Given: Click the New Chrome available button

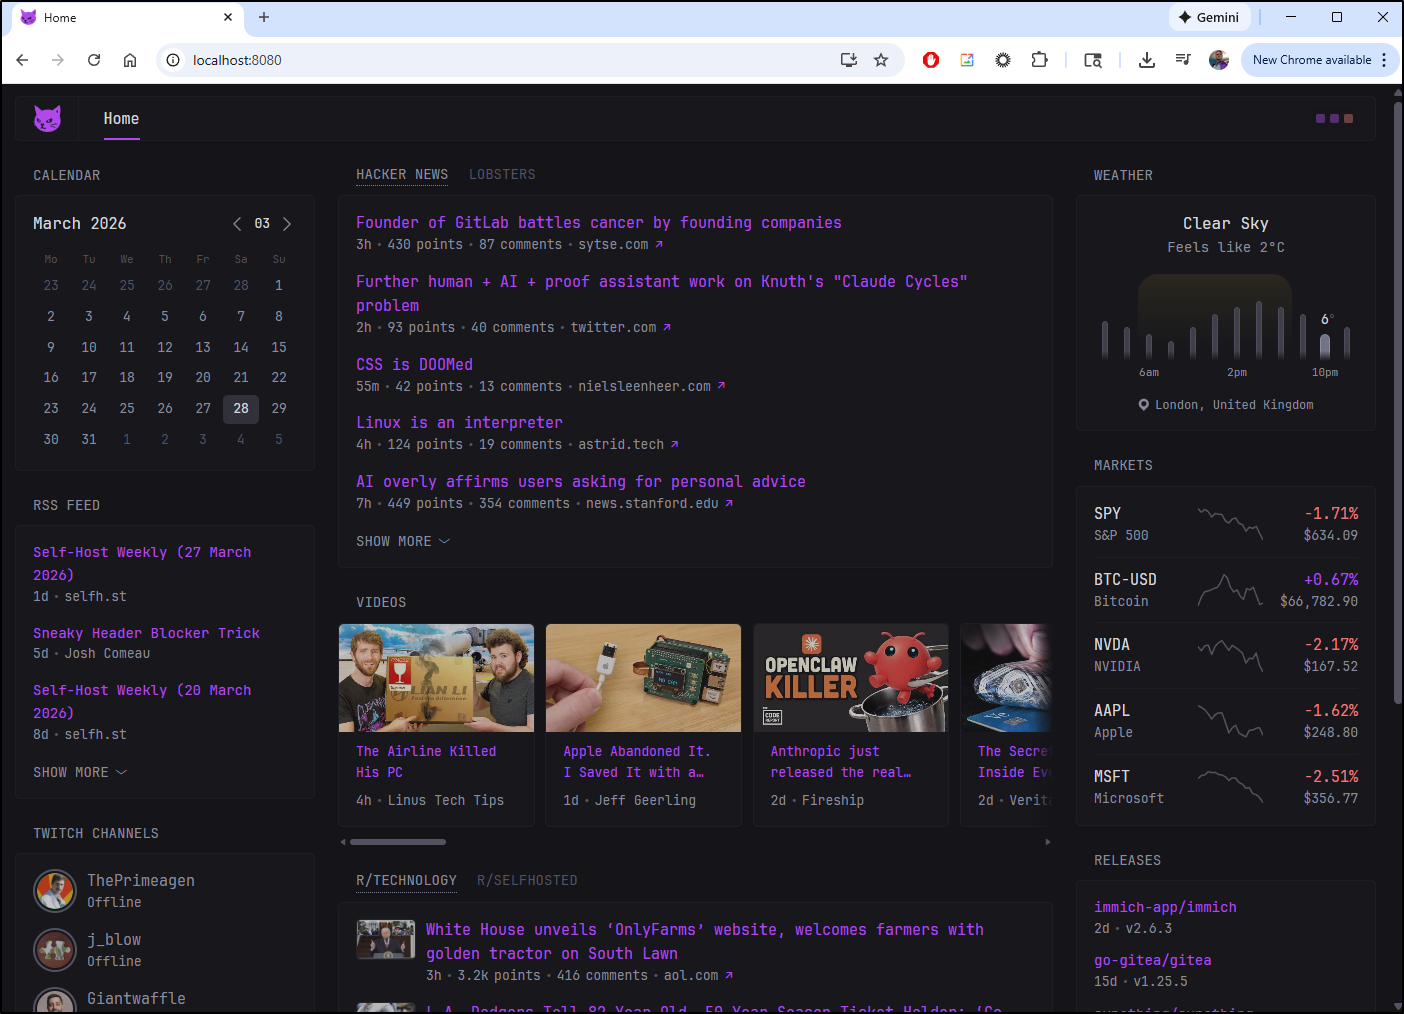Looking at the screenshot, I should pyautogui.click(x=1313, y=60).
